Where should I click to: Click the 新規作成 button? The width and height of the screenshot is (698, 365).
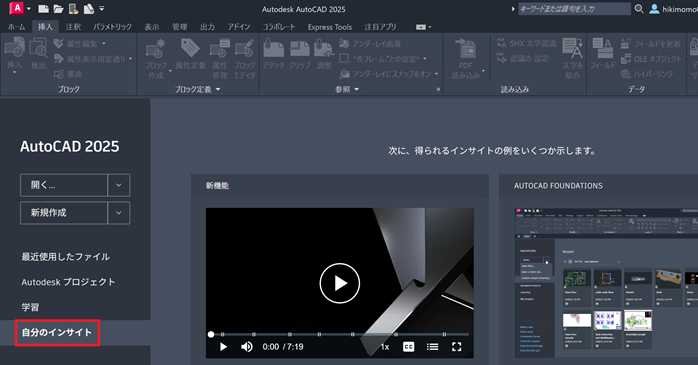tap(64, 213)
